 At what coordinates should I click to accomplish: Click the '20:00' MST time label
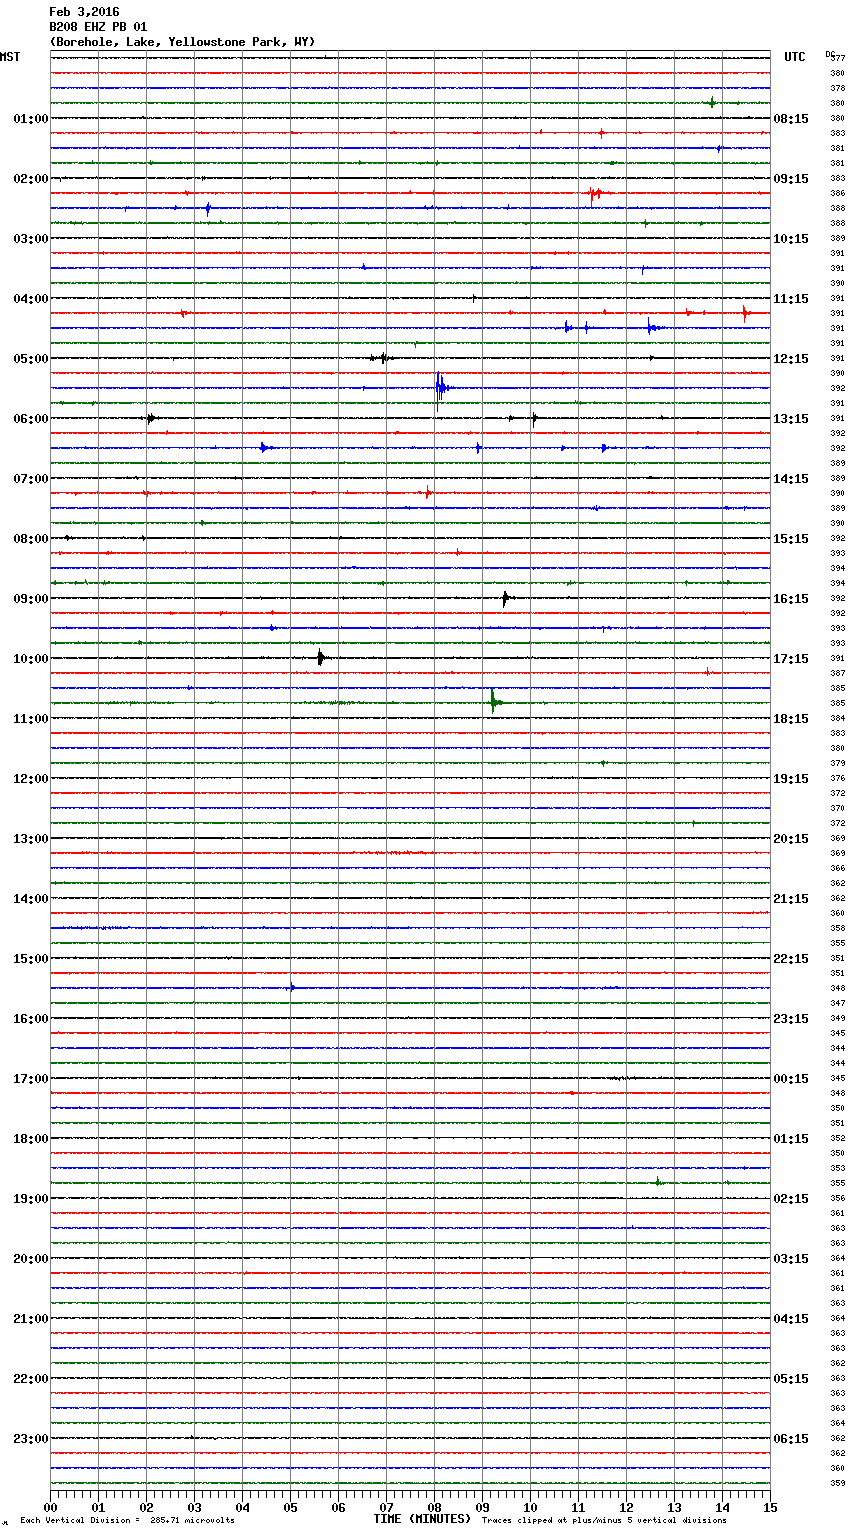[30, 1259]
